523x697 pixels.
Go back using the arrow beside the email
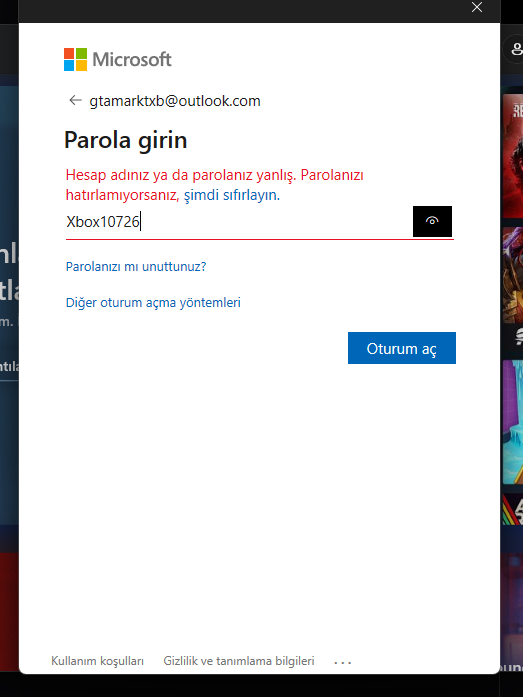(75, 100)
